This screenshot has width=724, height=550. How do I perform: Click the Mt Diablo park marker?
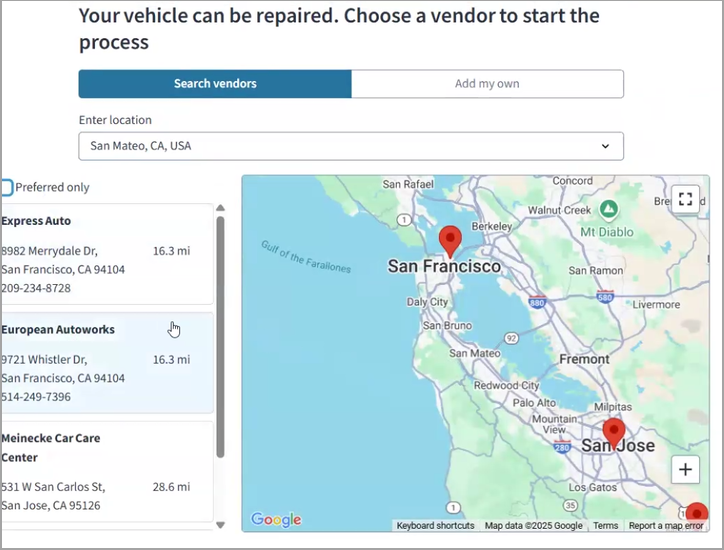612,209
